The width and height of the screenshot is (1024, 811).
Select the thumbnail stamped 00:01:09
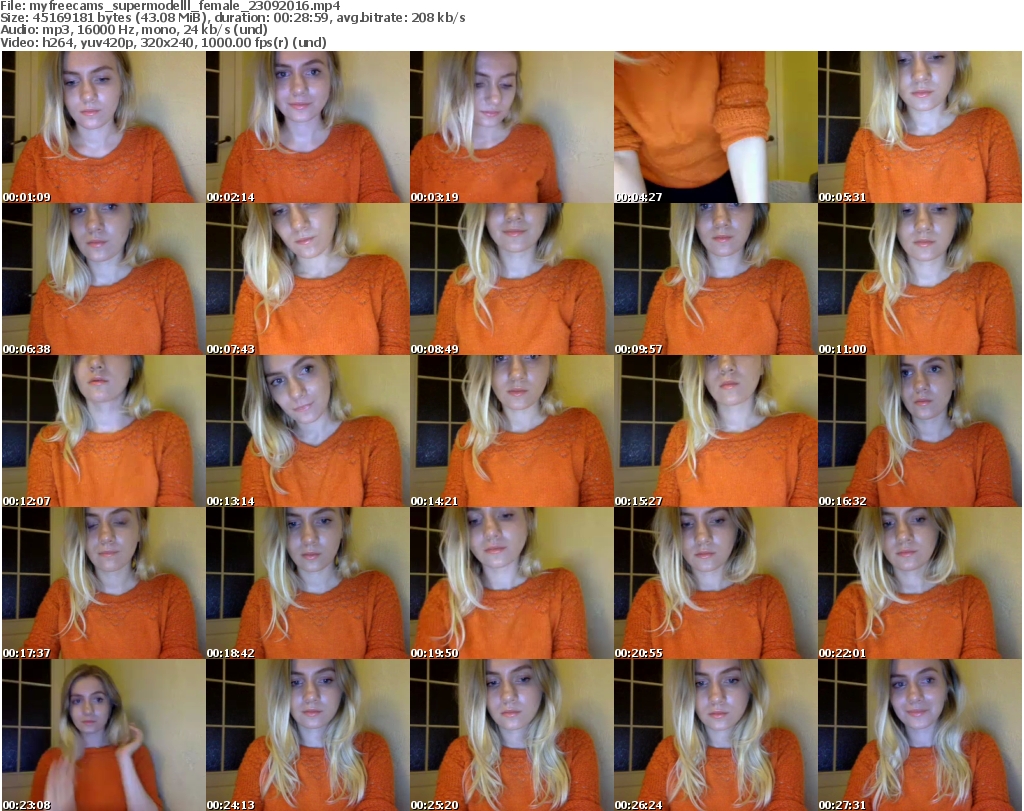click(103, 127)
